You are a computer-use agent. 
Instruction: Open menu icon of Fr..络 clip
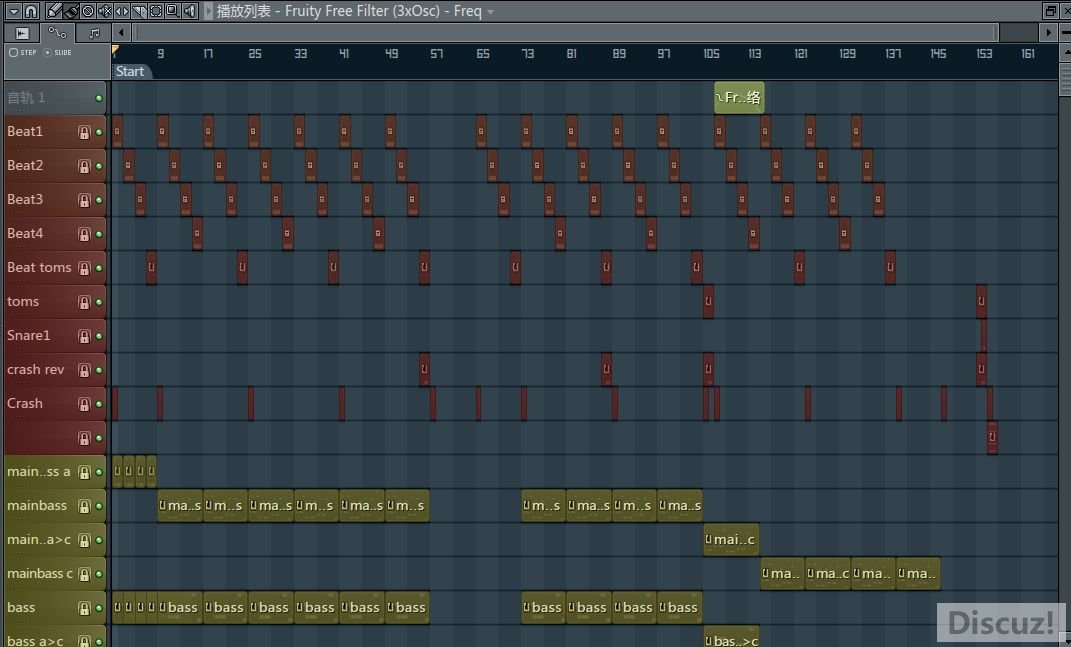[719, 98]
